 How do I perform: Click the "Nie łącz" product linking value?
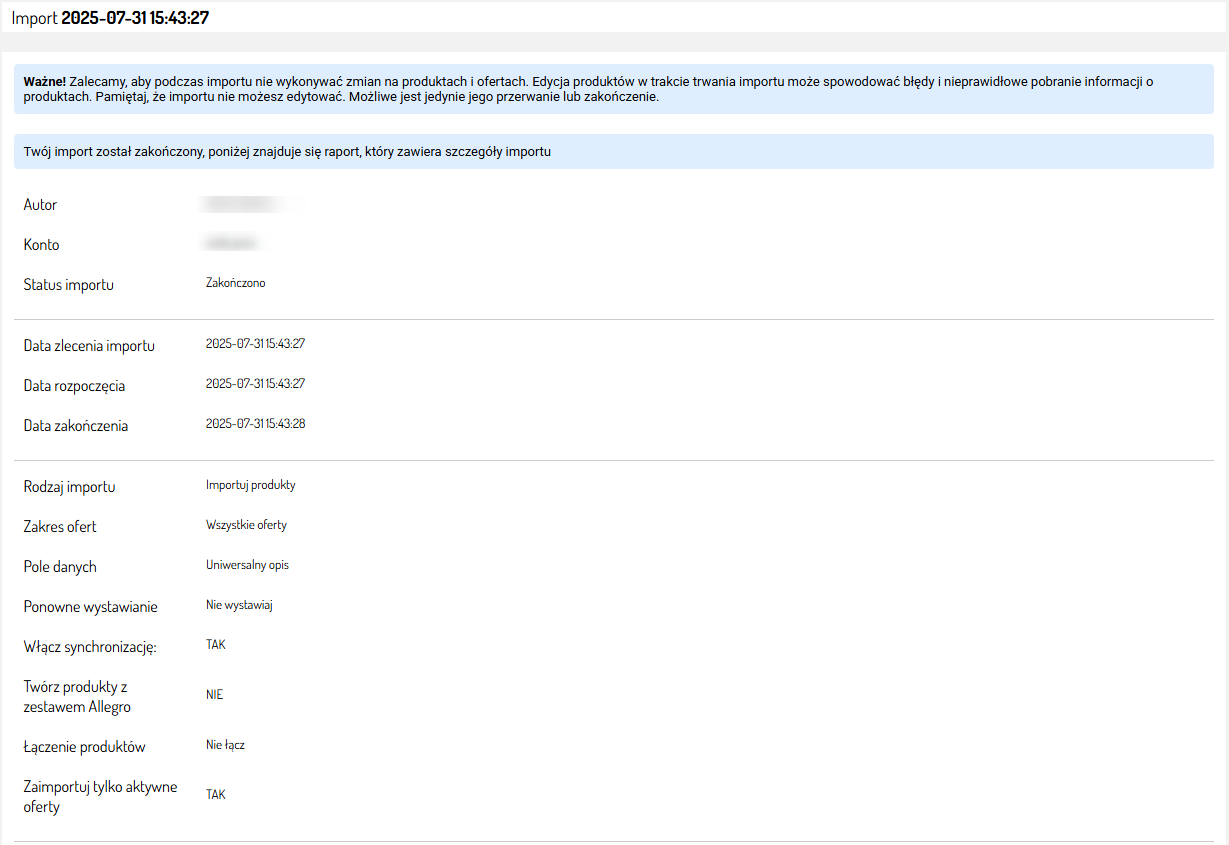225,745
